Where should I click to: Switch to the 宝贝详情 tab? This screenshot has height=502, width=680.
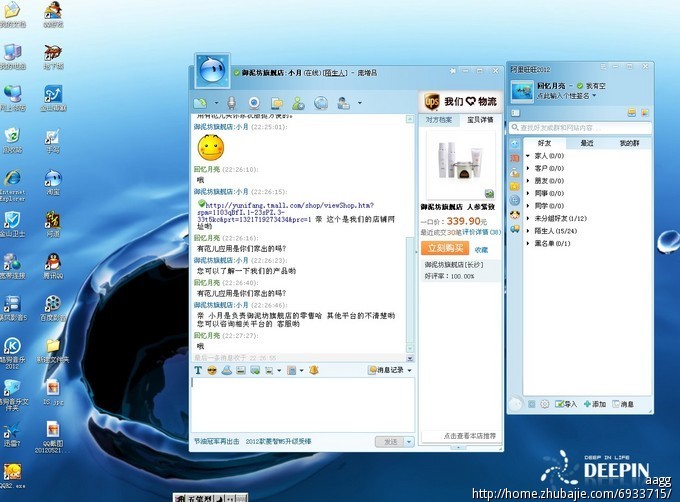(x=480, y=120)
